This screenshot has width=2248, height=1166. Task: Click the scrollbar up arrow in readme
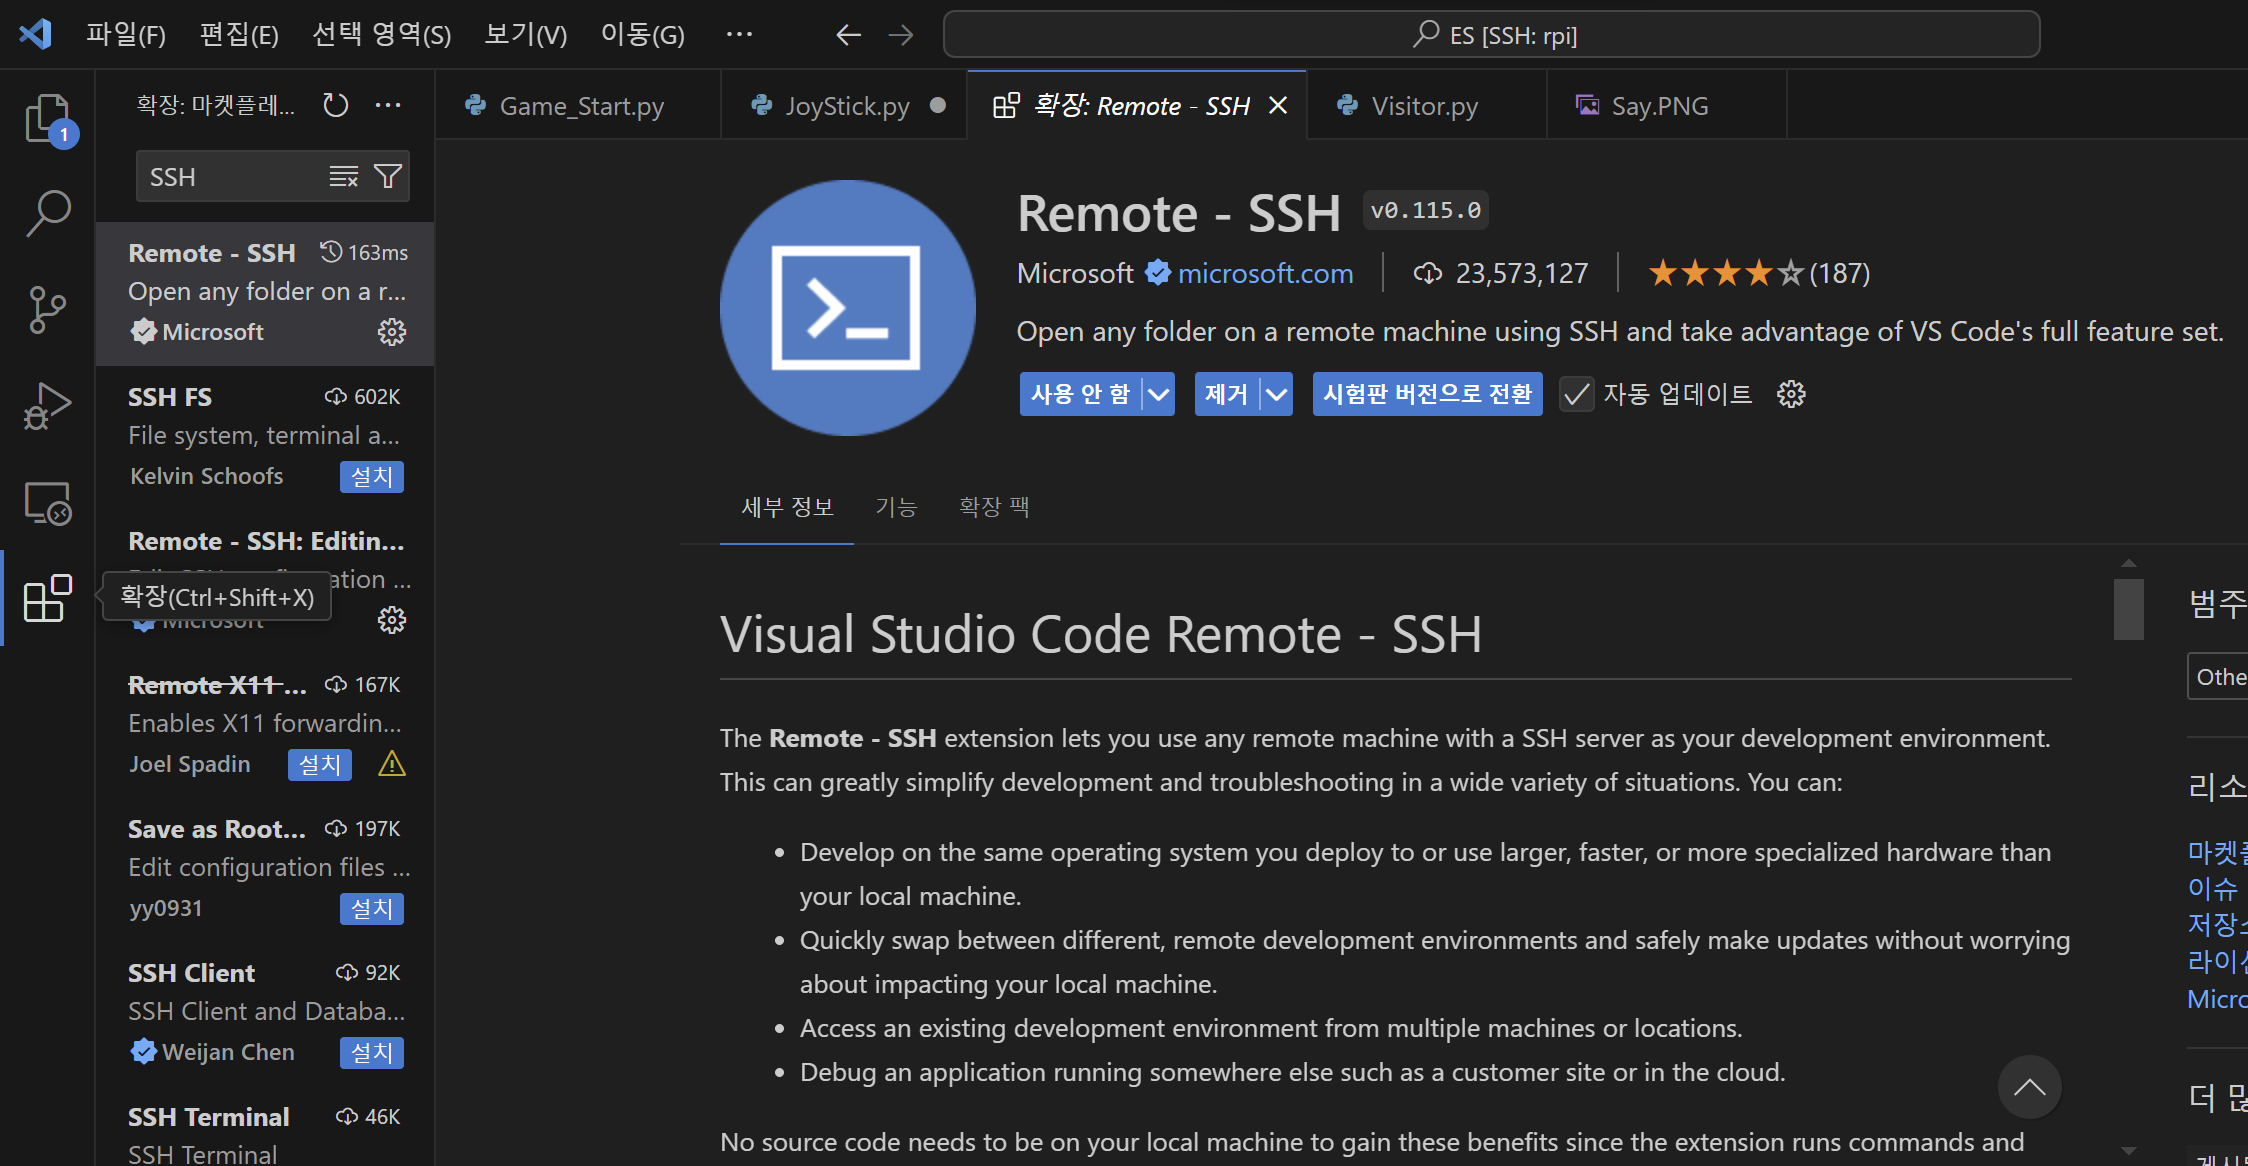click(2128, 563)
